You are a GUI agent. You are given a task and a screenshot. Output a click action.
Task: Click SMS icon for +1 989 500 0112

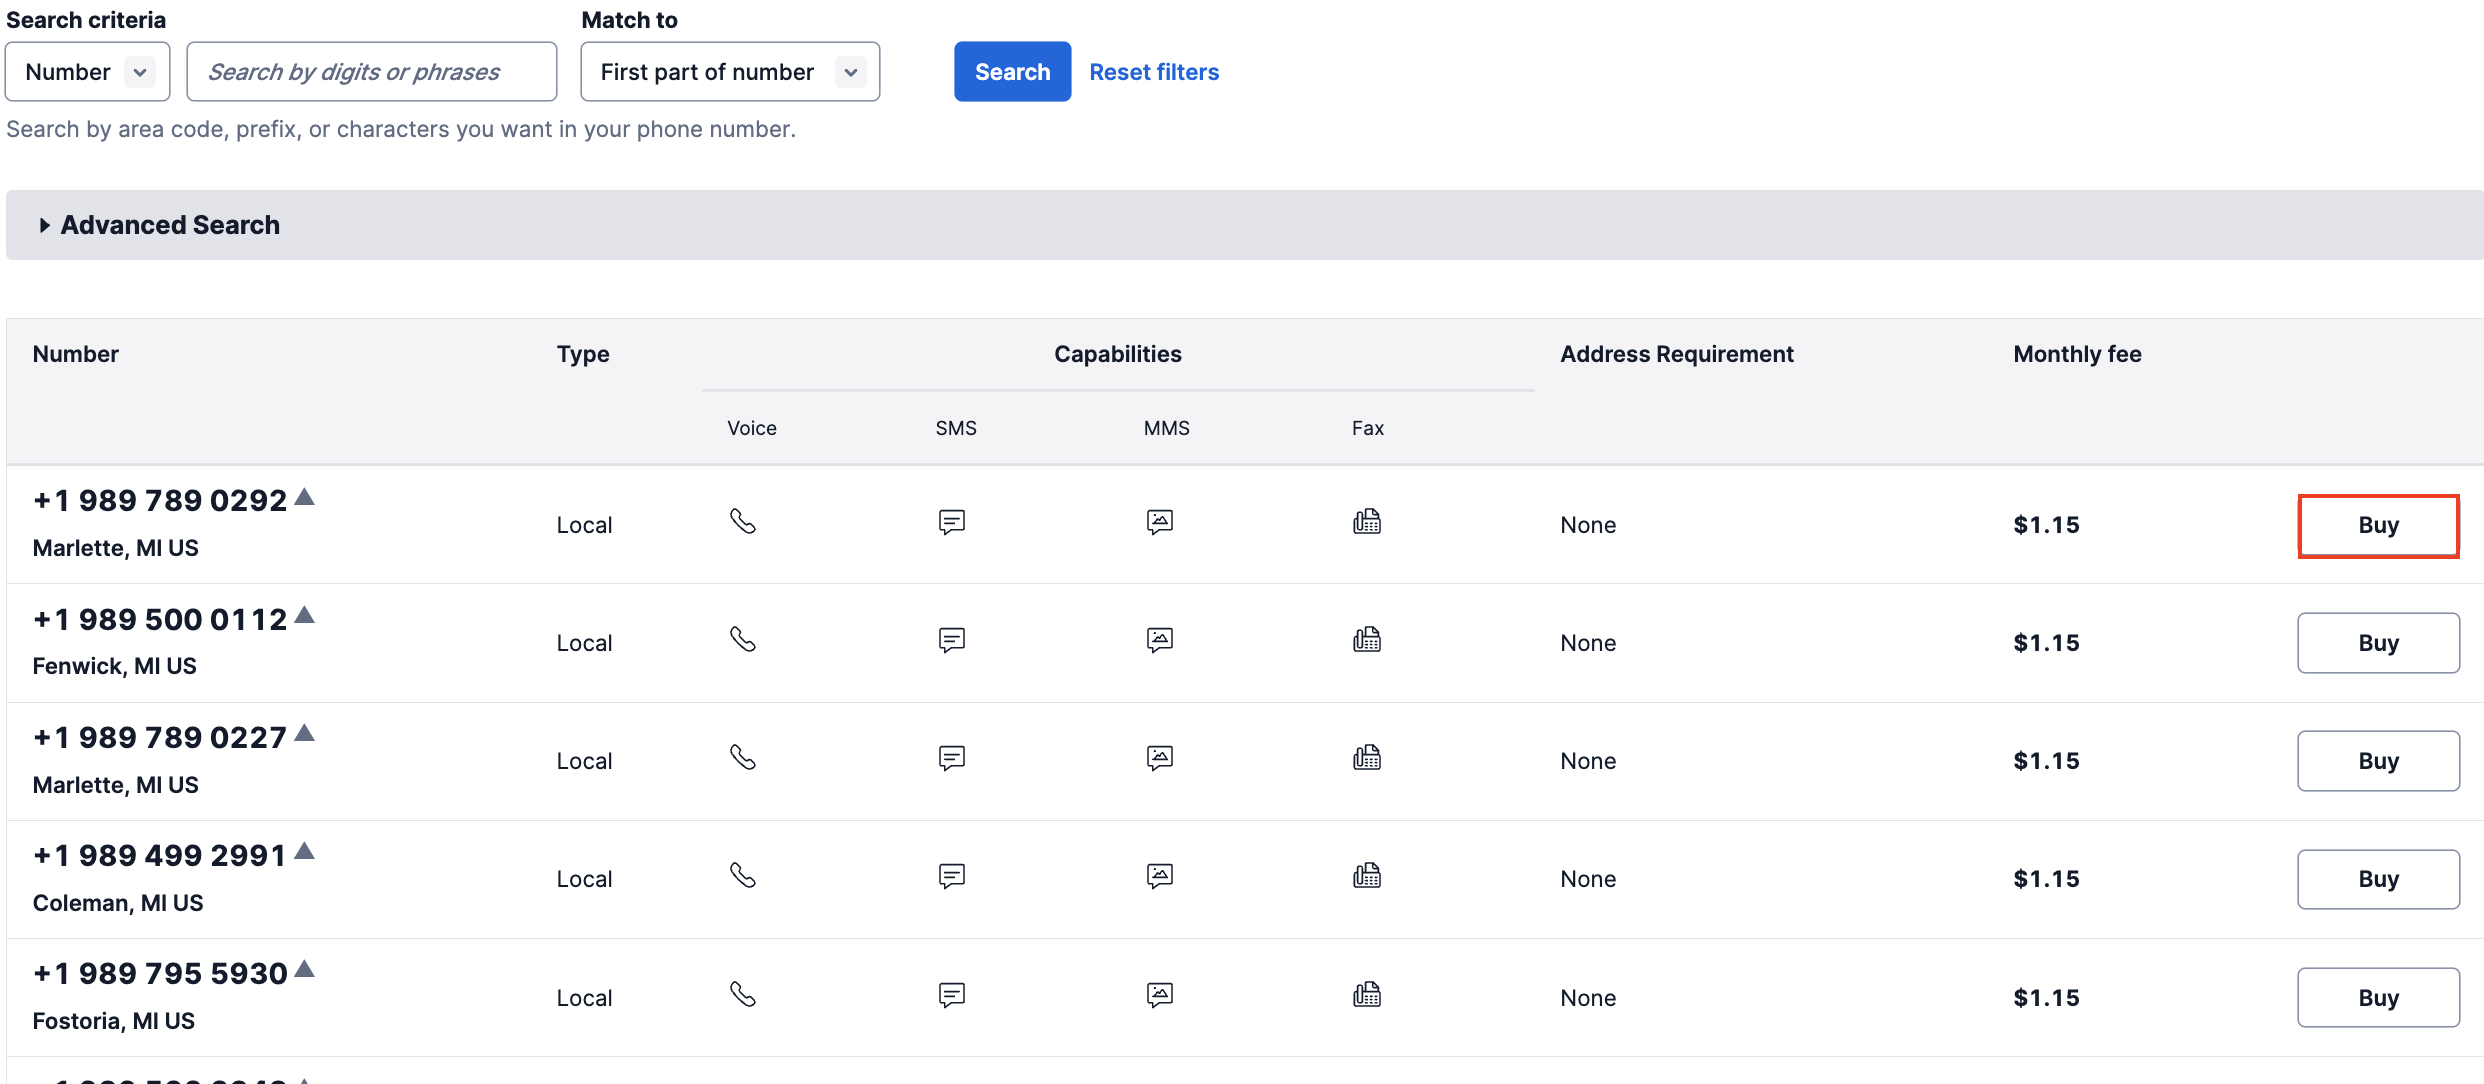point(951,640)
